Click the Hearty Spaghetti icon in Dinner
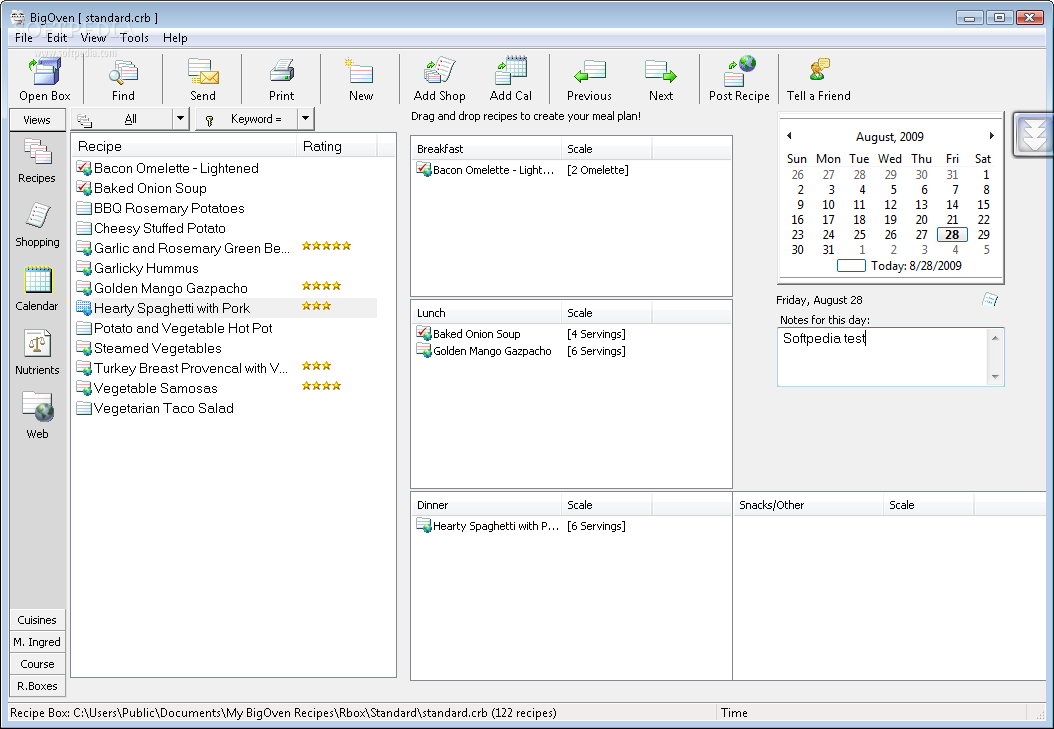This screenshot has width=1054, height=729. pyautogui.click(x=423, y=525)
